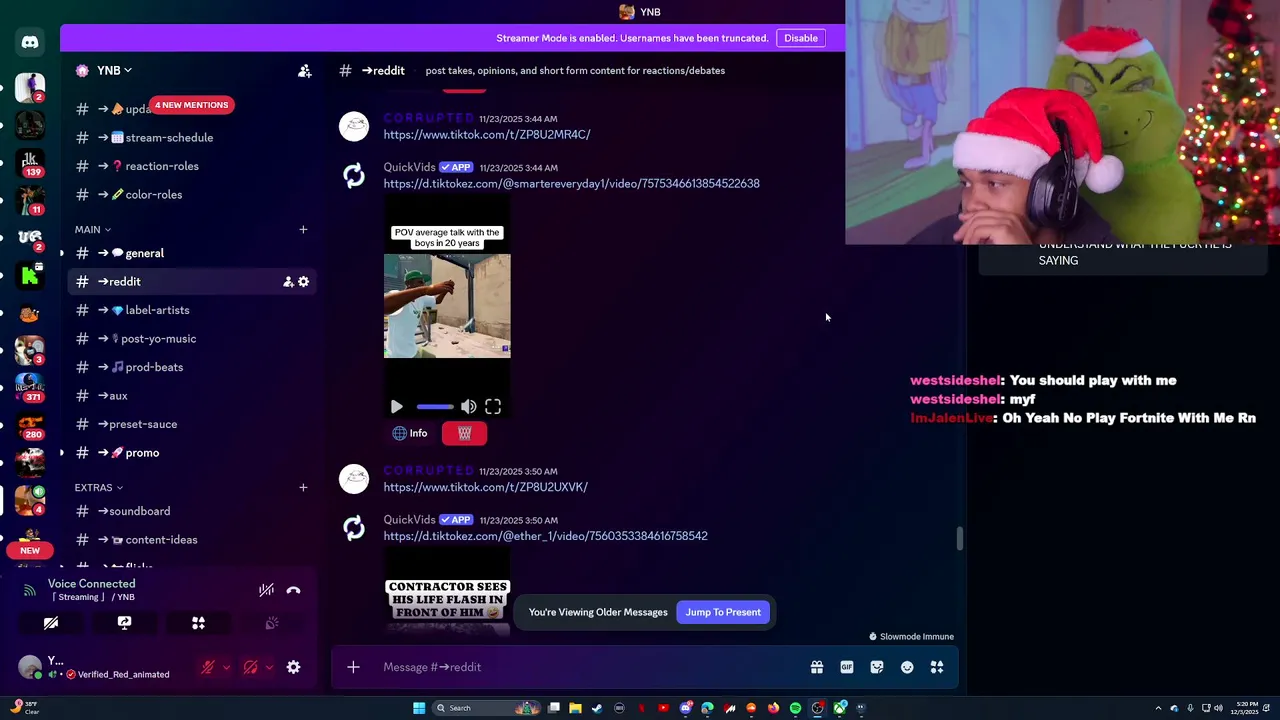
Task: Click the plus attach button in message bar
Action: point(353,667)
